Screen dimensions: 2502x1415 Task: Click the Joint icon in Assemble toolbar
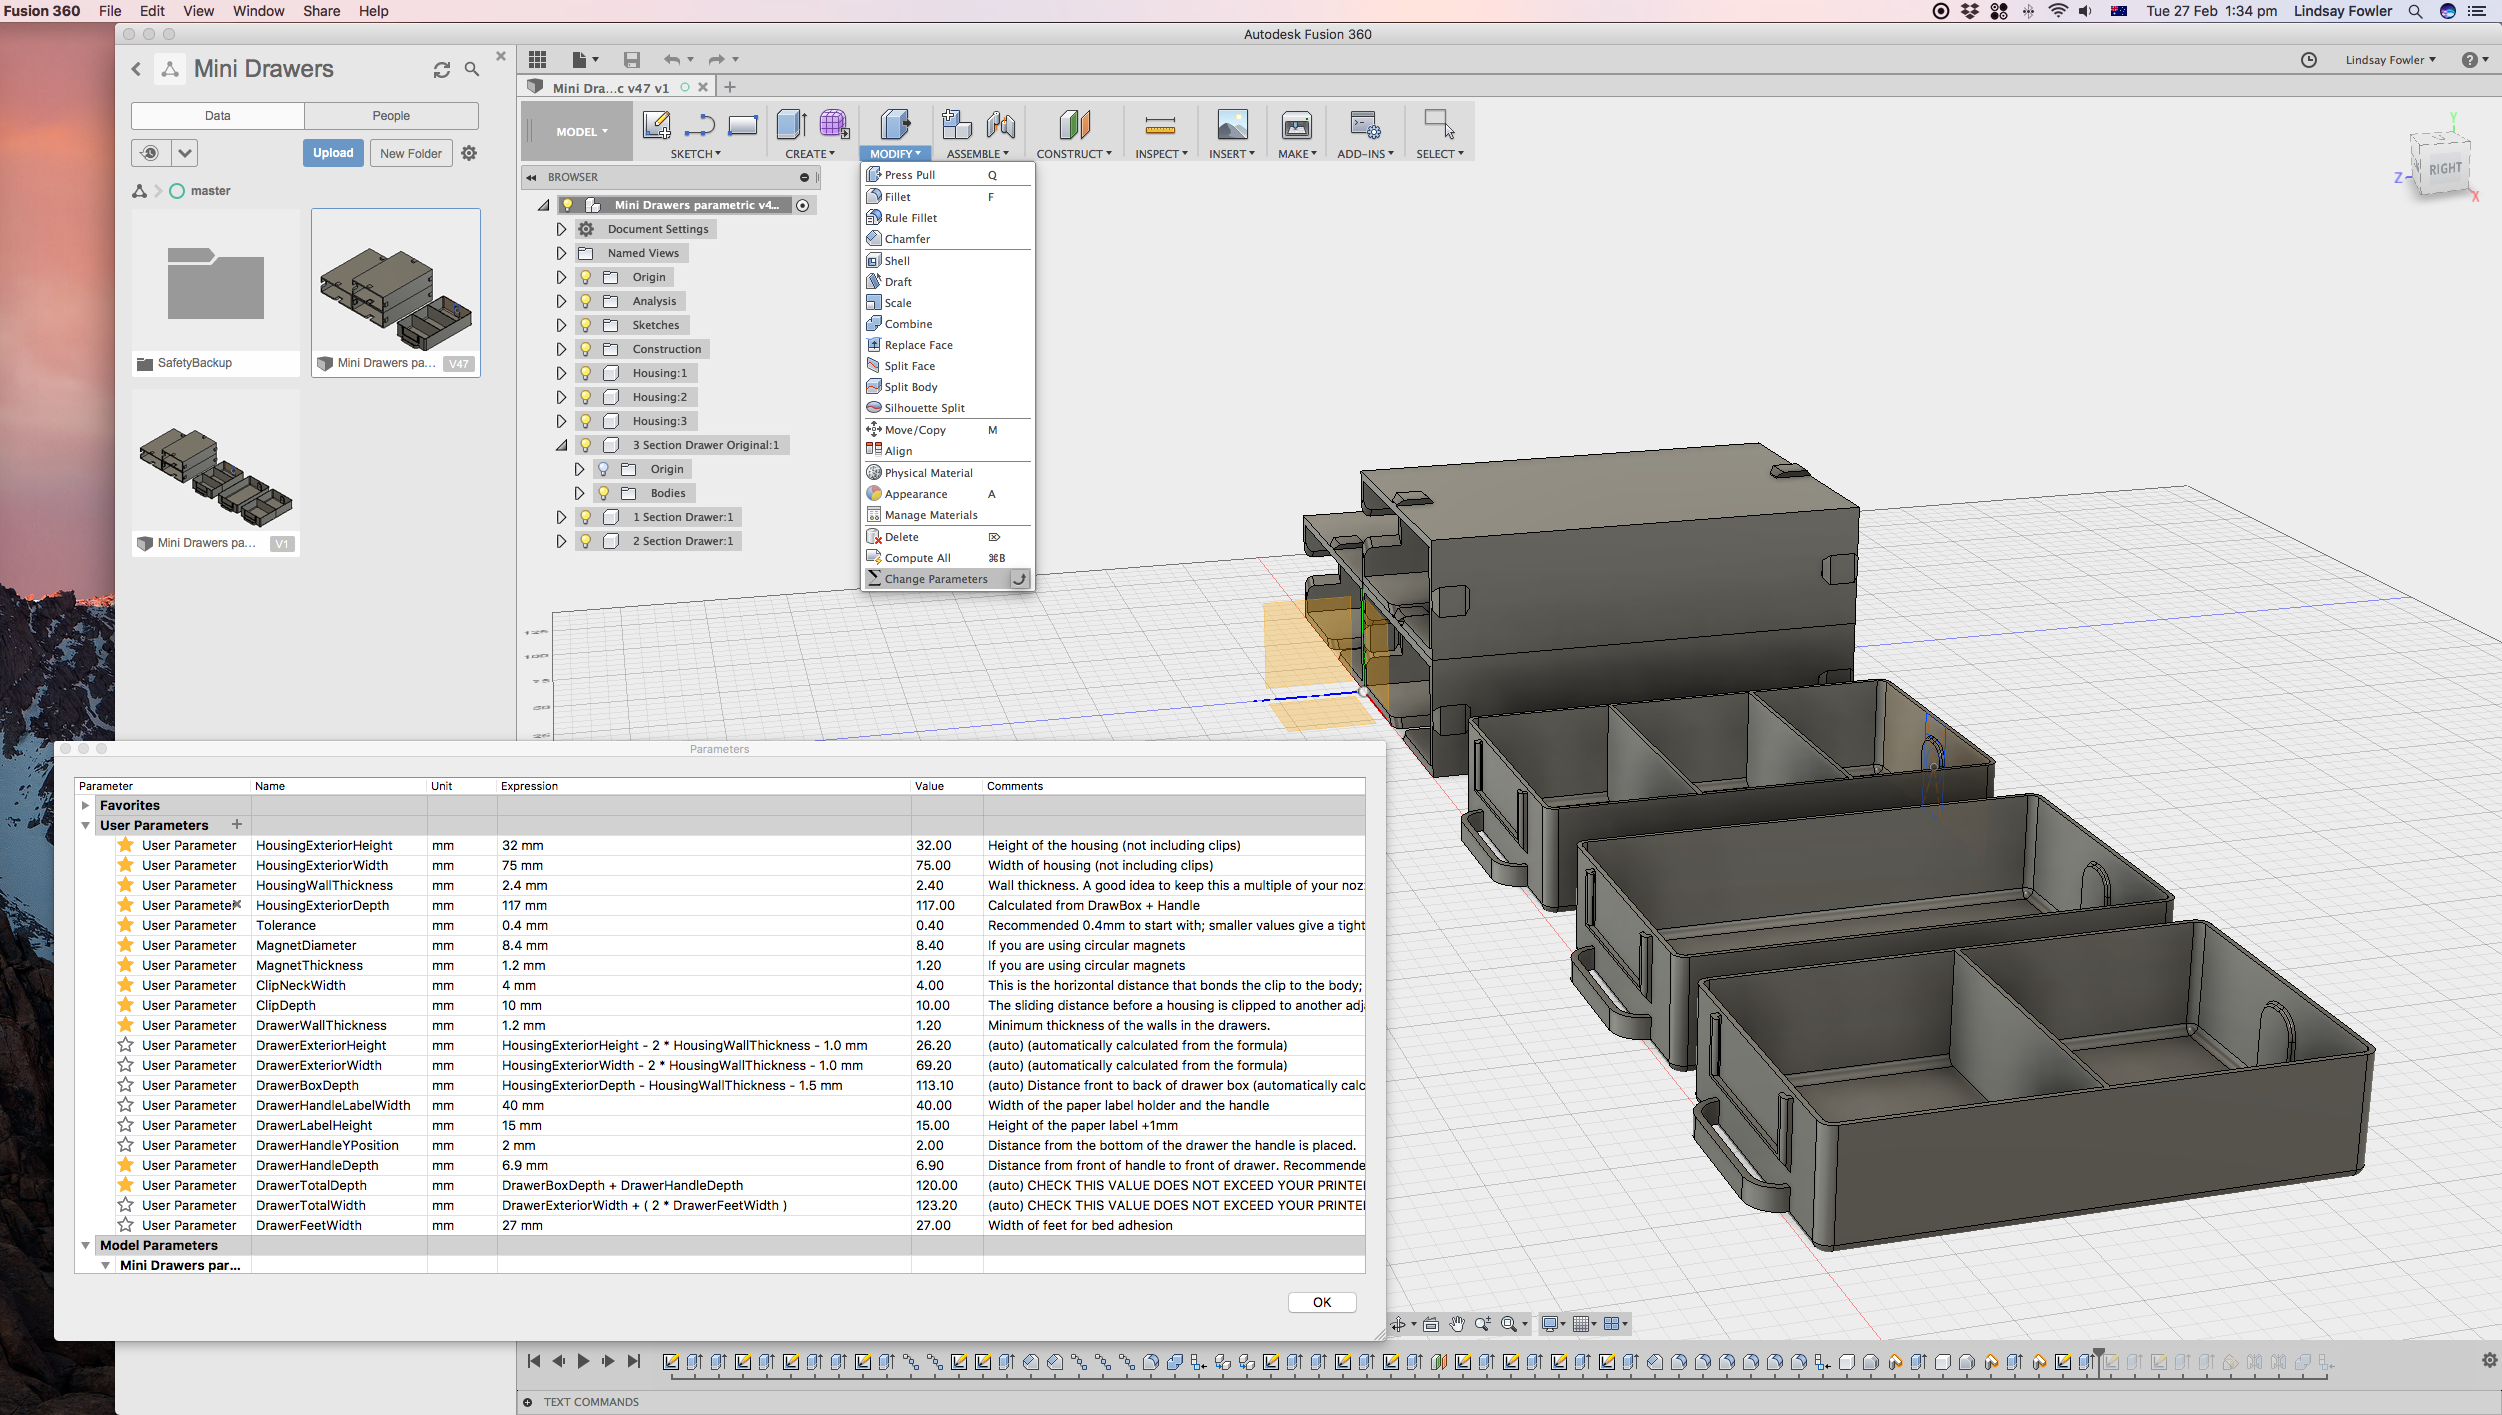coord(1001,125)
